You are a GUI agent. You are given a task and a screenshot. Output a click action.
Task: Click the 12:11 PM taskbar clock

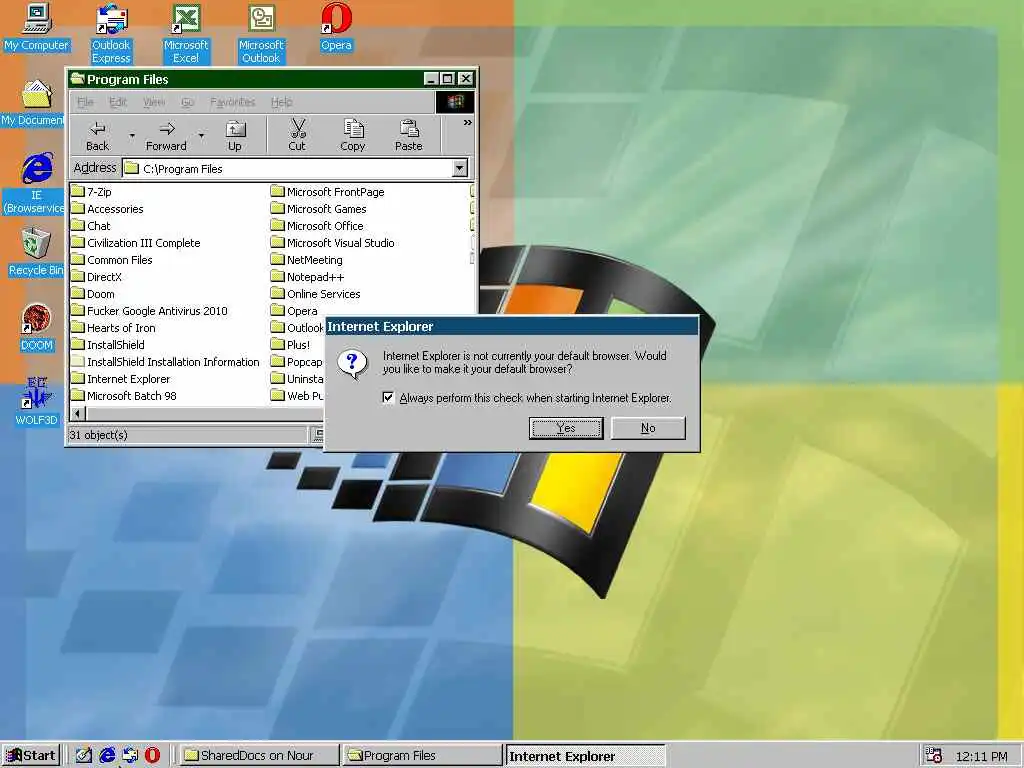pyautogui.click(x=981, y=756)
